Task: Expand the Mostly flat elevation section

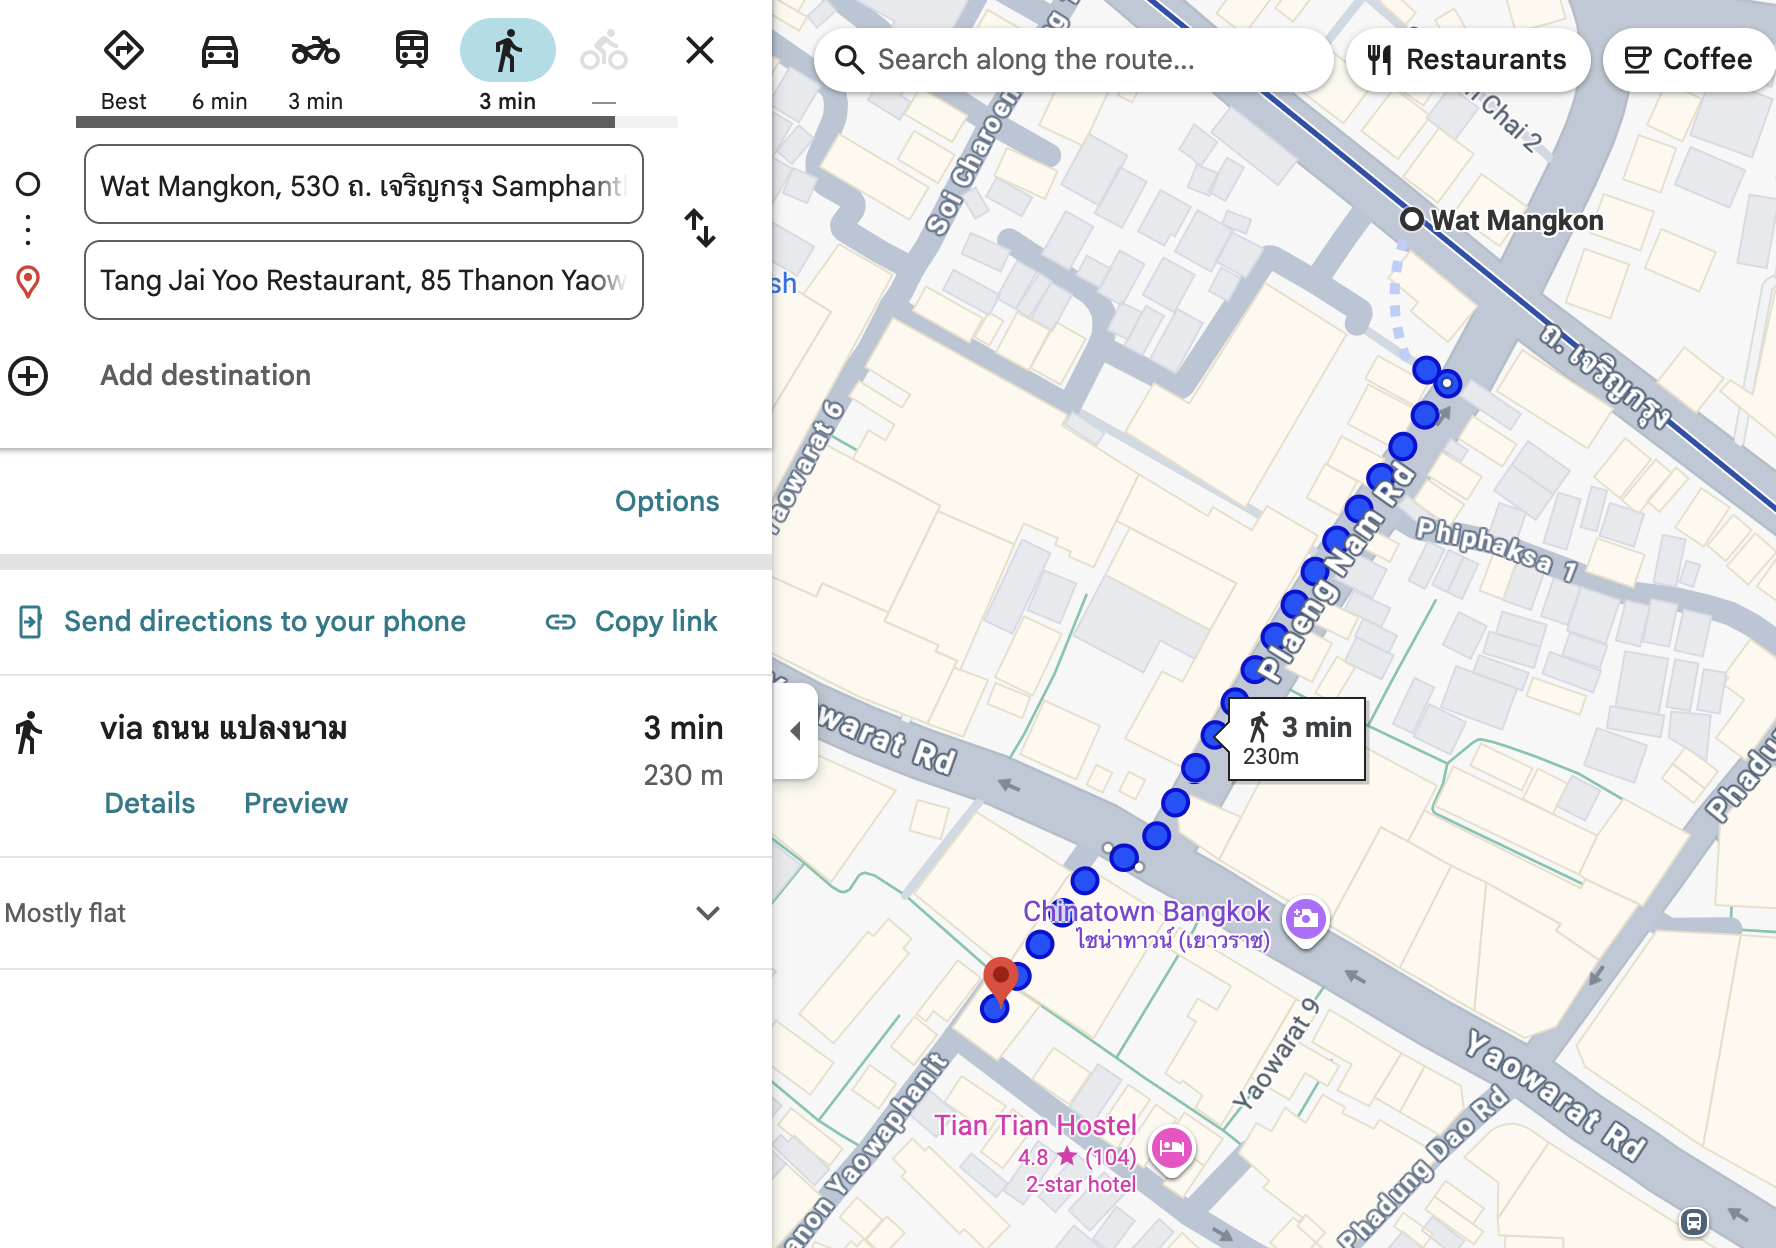Action: pyautogui.click(x=708, y=913)
